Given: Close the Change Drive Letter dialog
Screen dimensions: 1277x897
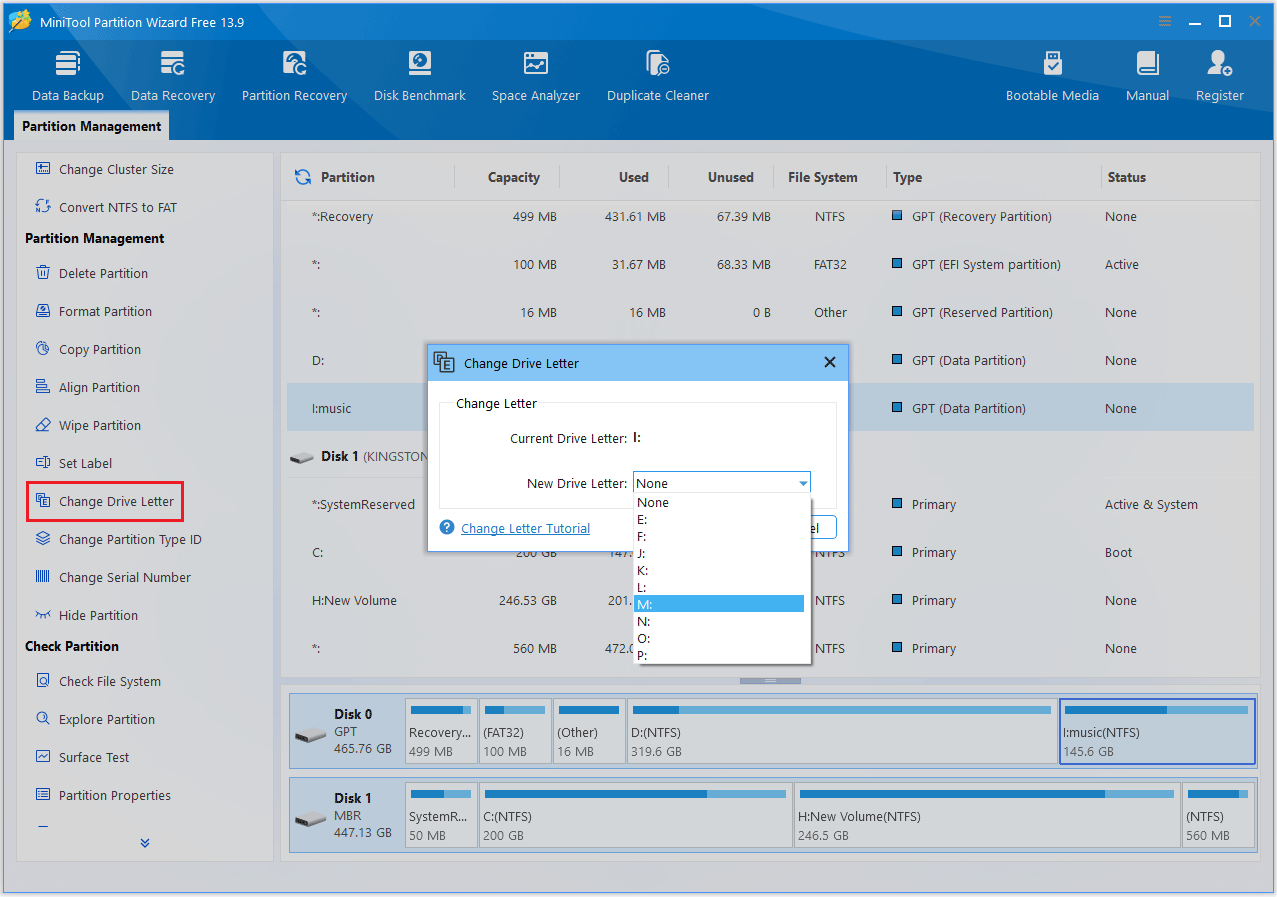Looking at the screenshot, I should [x=829, y=362].
